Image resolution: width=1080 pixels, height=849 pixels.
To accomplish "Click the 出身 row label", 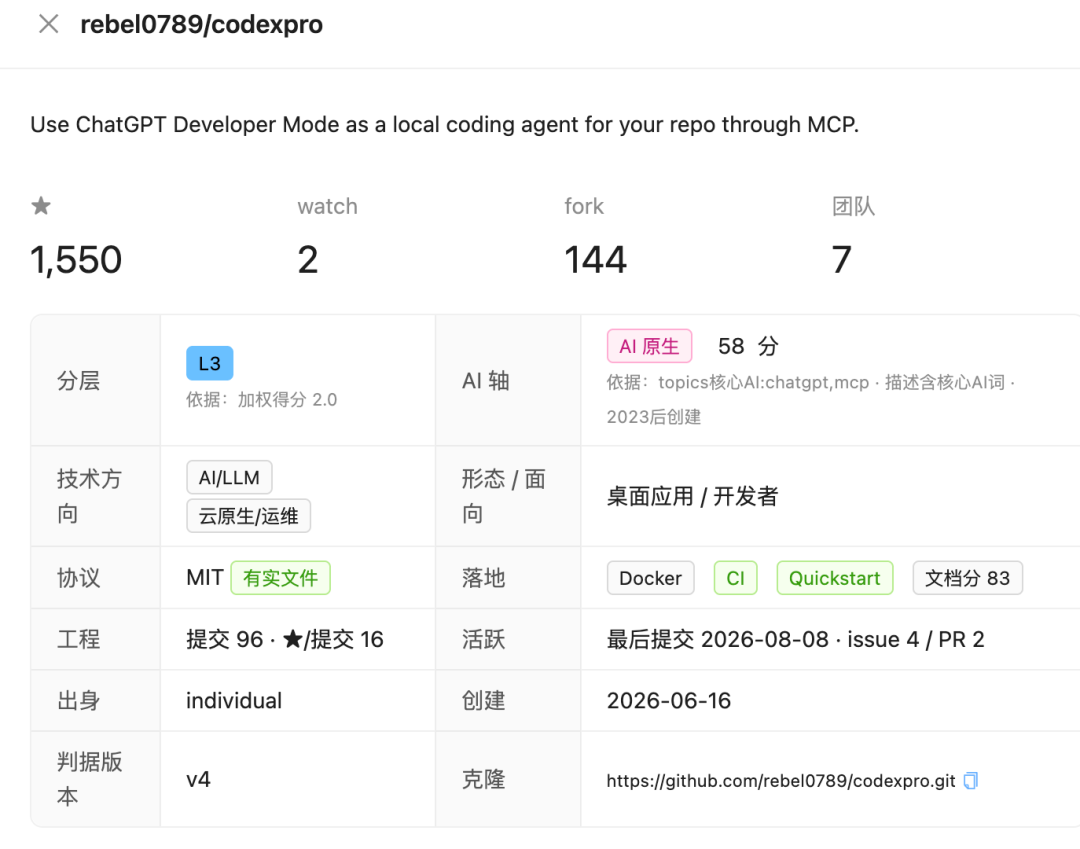I will pos(79,700).
